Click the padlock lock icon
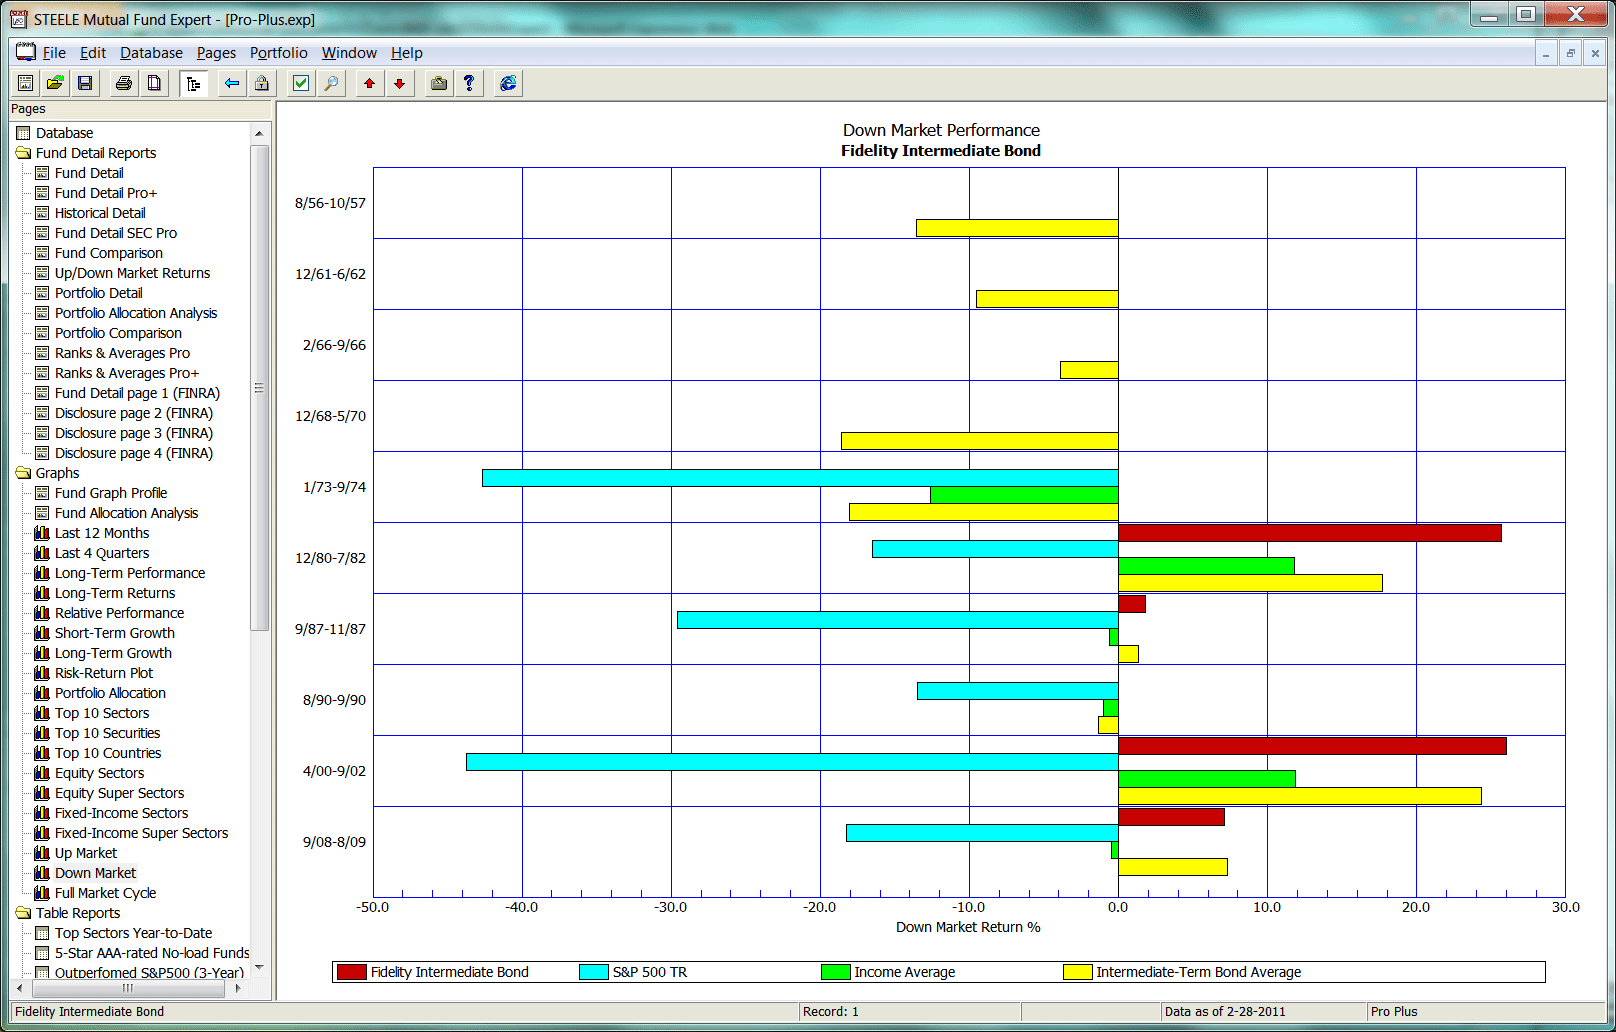1616x1032 pixels. [262, 83]
